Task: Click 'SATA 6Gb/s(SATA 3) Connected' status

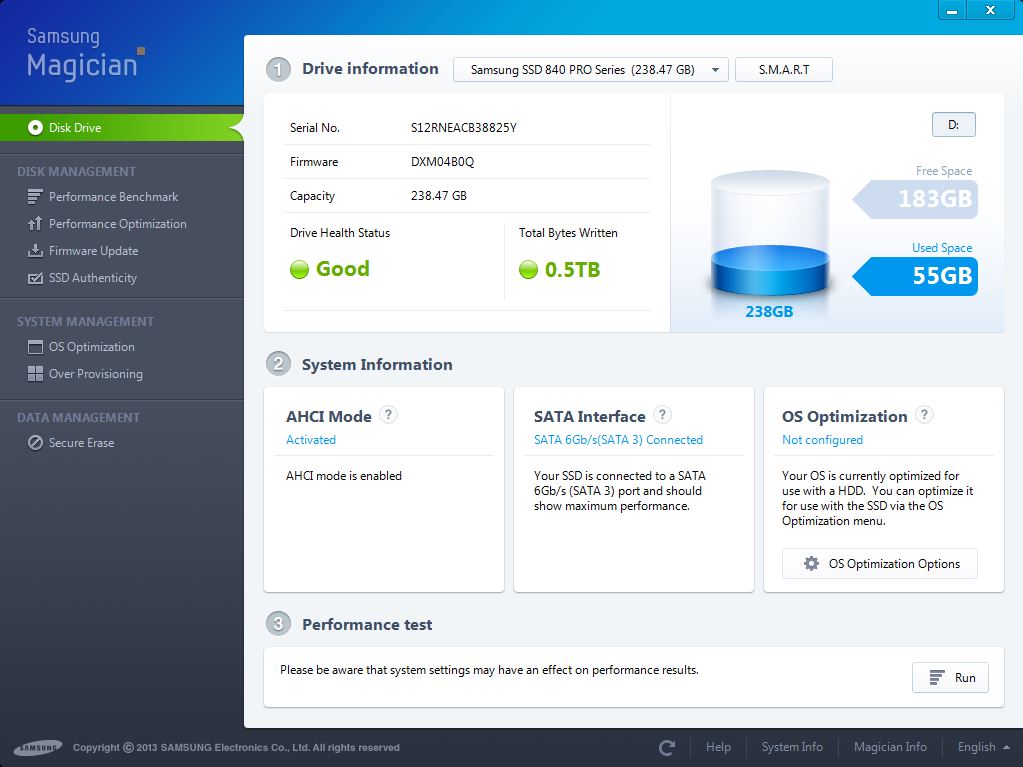Action: pos(618,440)
